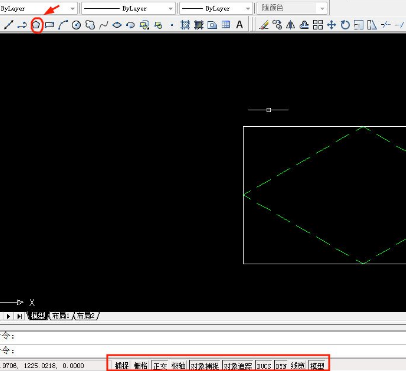
Task: Click last-tab arrow in layout tab bar
Action: [20, 316]
